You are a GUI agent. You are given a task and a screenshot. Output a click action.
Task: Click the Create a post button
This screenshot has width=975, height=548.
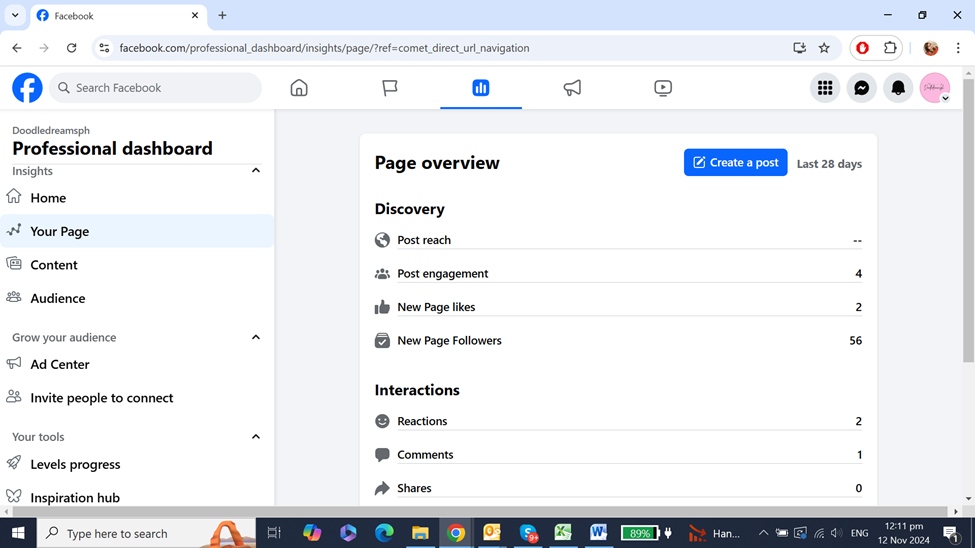[736, 162]
